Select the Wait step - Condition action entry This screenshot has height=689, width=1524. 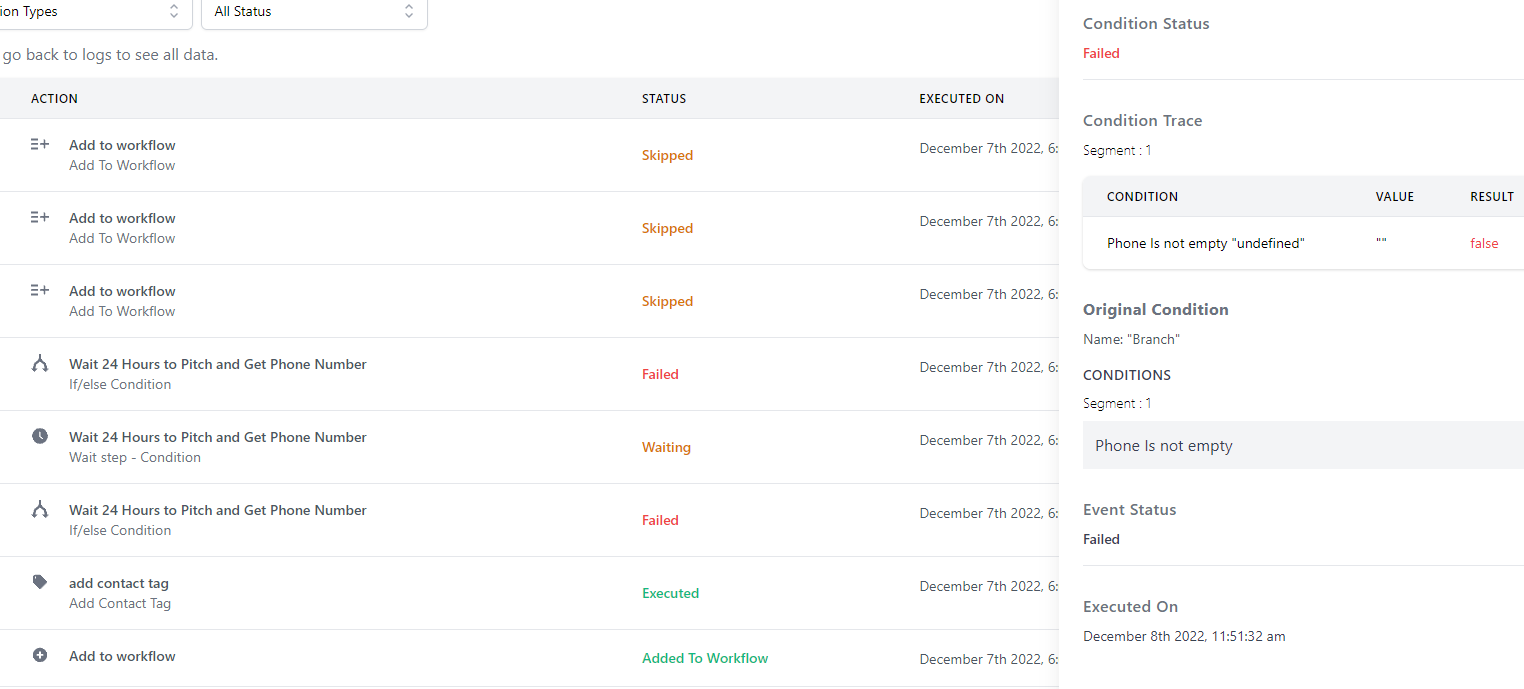134,458
